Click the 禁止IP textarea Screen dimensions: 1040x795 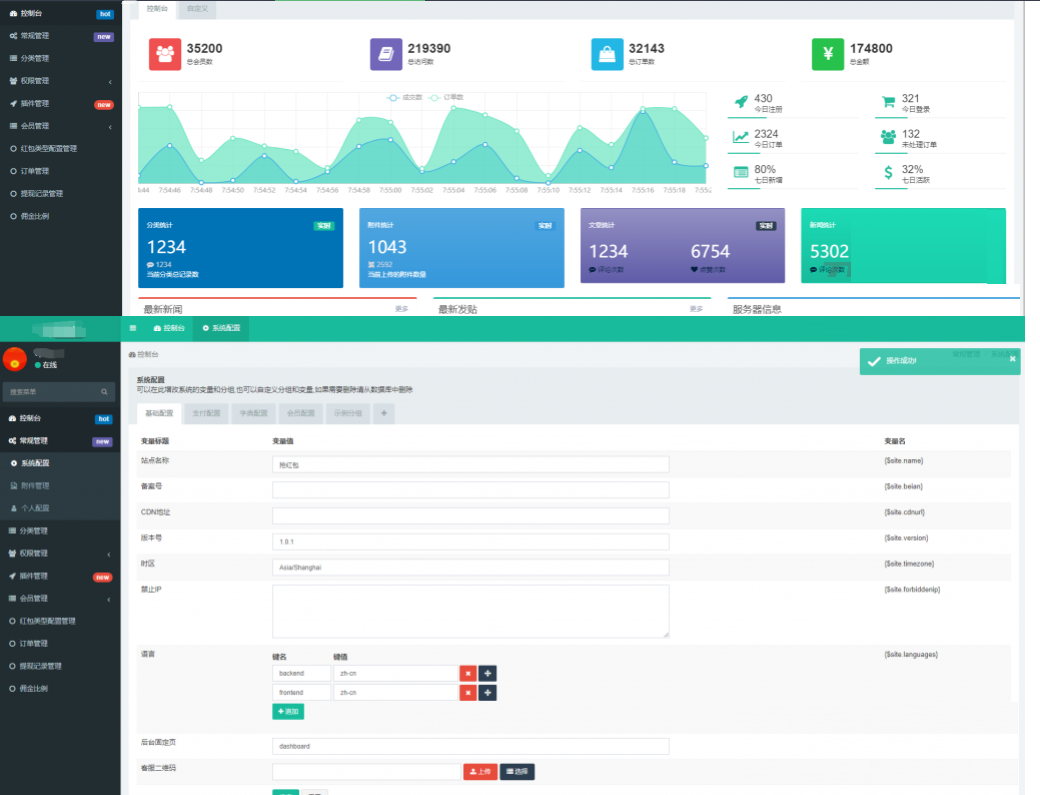pyautogui.click(x=470, y=611)
